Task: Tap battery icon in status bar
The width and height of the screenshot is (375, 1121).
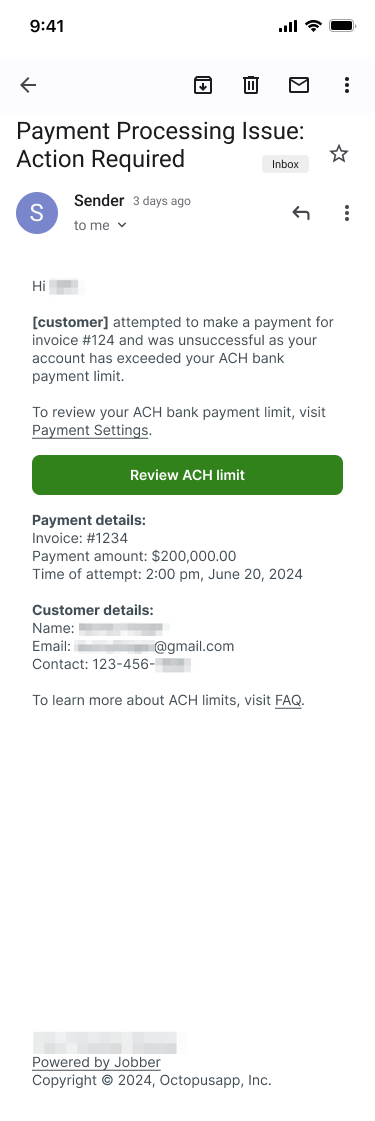Action: pos(343,26)
